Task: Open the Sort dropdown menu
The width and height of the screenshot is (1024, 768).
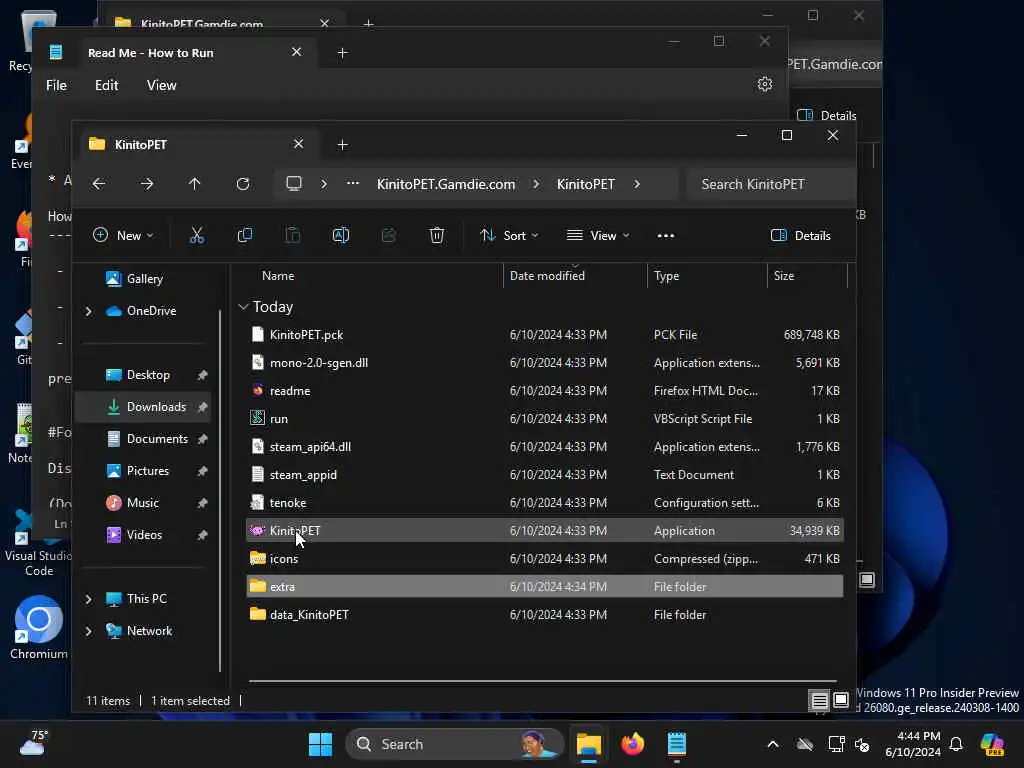Action: [509, 236]
